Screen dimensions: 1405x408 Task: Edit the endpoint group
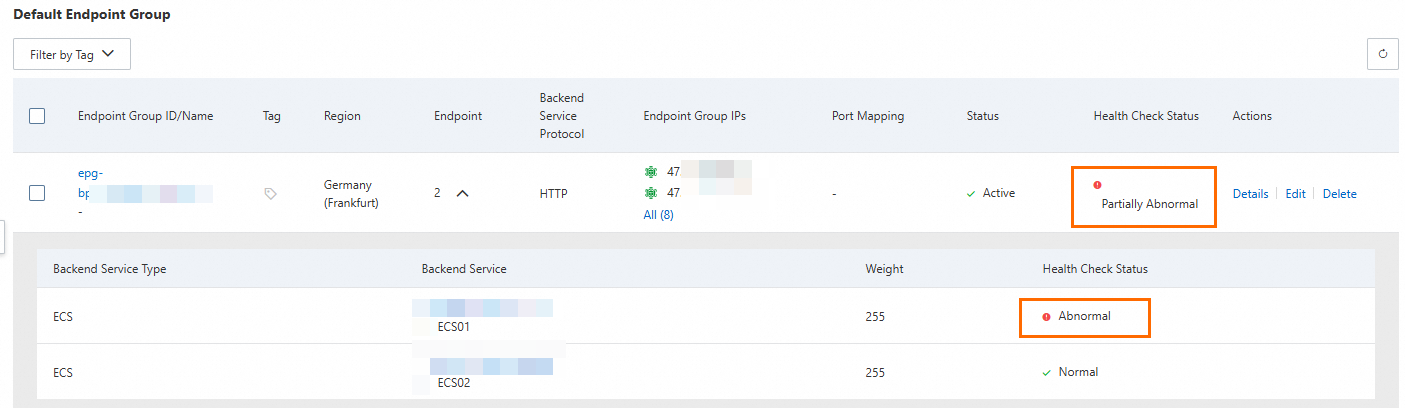pos(1295,194)
